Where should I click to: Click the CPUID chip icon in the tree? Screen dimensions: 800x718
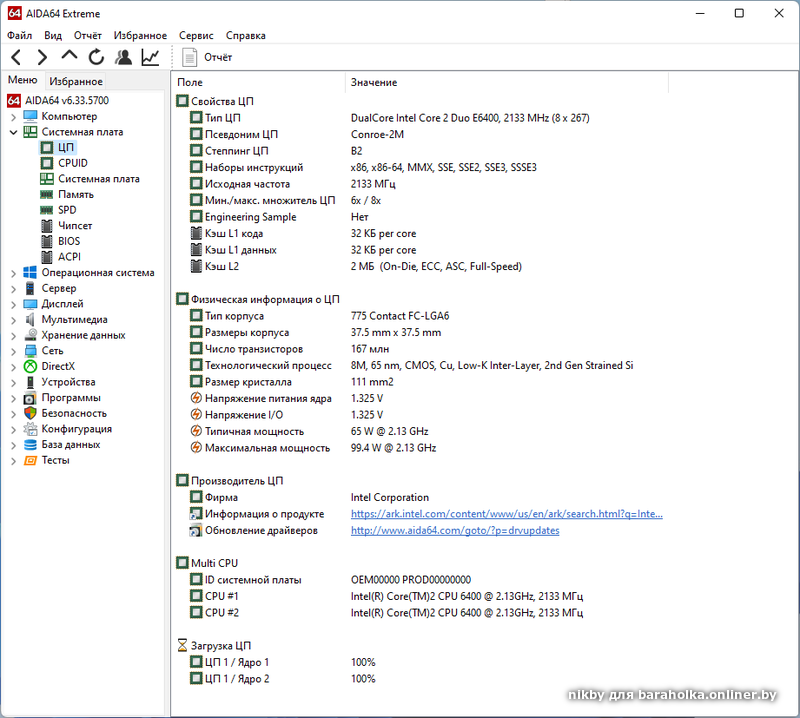(47, 163)
